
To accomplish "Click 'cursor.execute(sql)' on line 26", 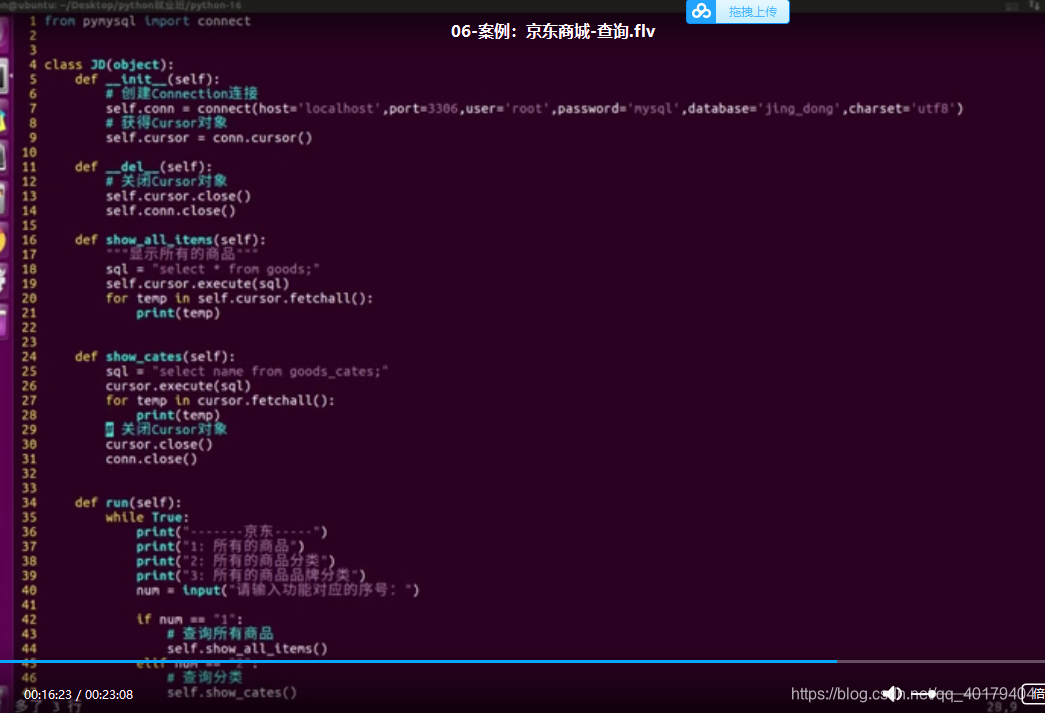I will tap(178, 386).
